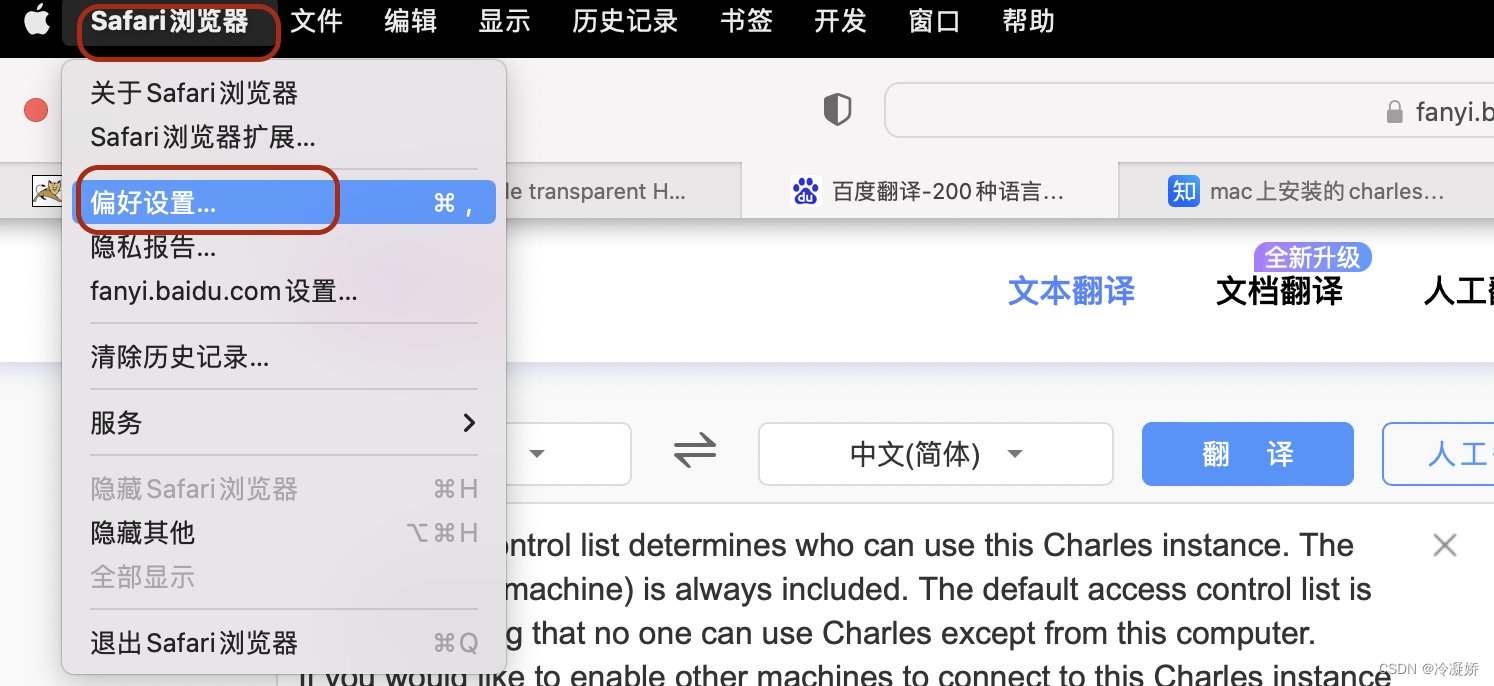Open the 编辑 menu
1494x686 pixels.
coord(410,21)
